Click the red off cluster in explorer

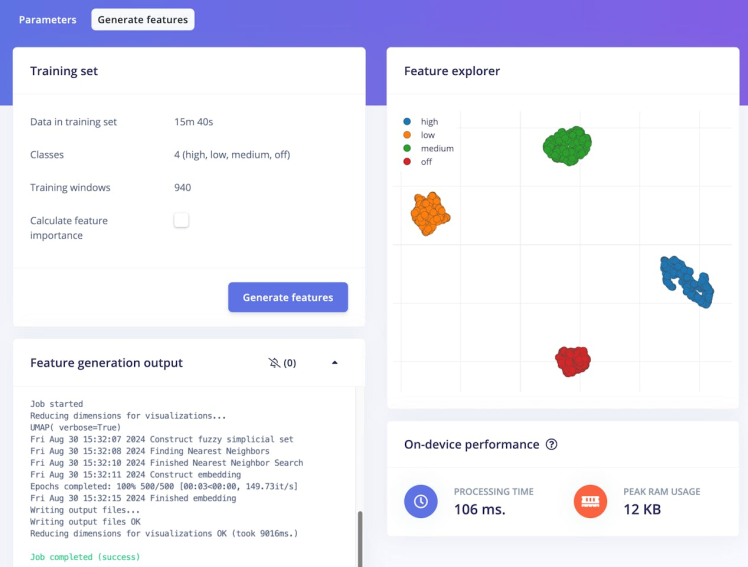(573, 361)
